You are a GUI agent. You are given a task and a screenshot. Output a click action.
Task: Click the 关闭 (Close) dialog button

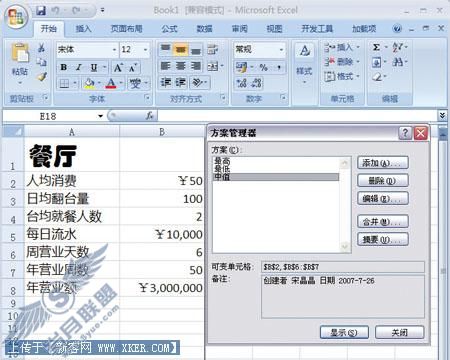tap(399, 332)
